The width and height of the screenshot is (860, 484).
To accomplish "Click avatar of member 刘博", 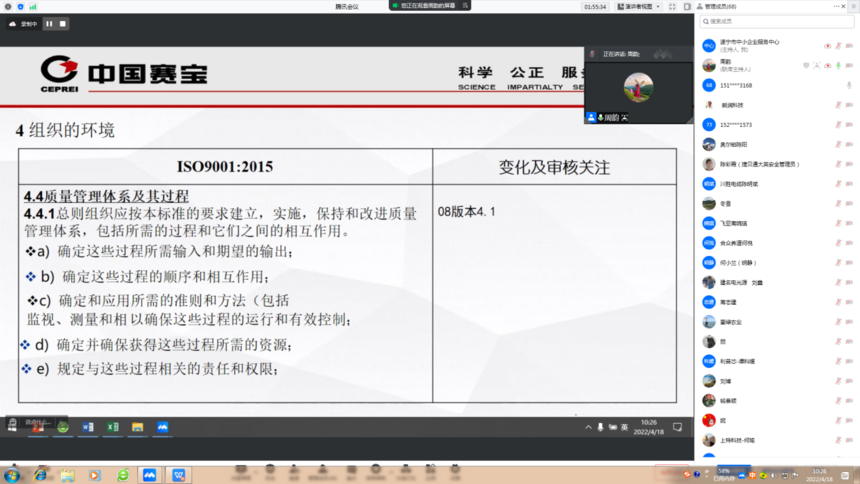I will pos(709,381).
